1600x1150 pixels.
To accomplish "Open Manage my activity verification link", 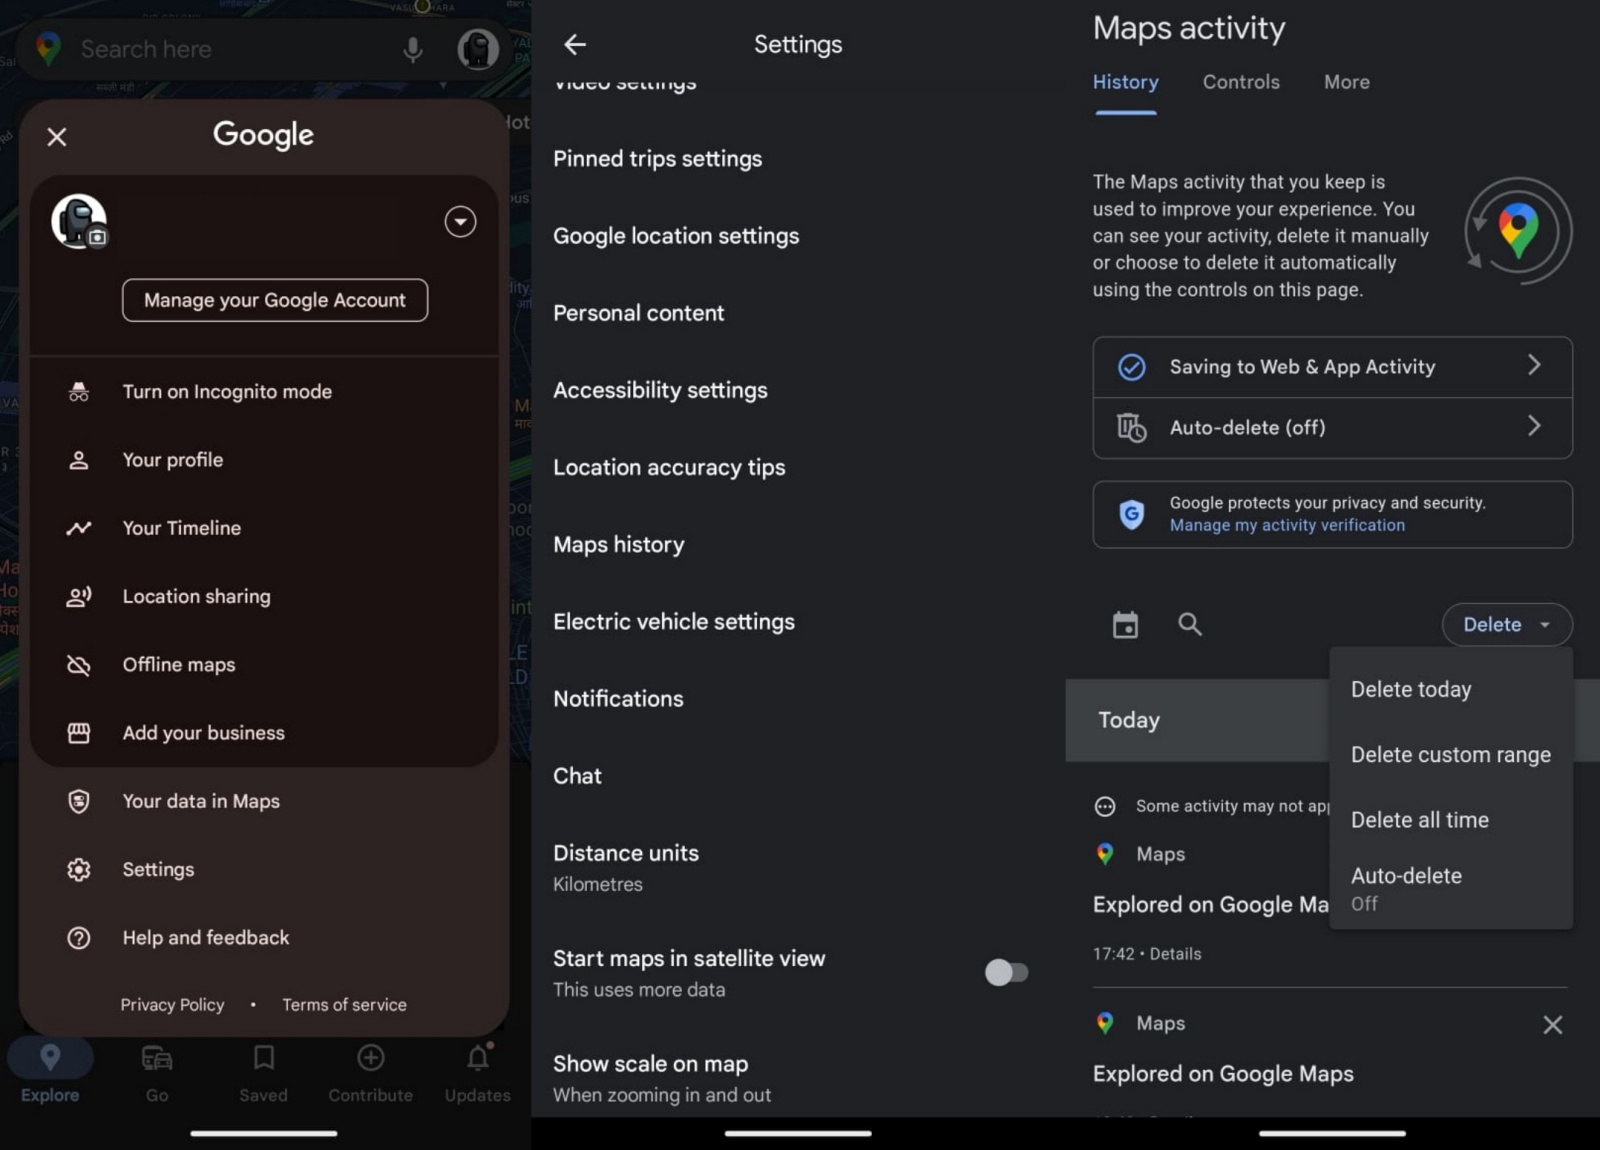I will point(1287,524).
